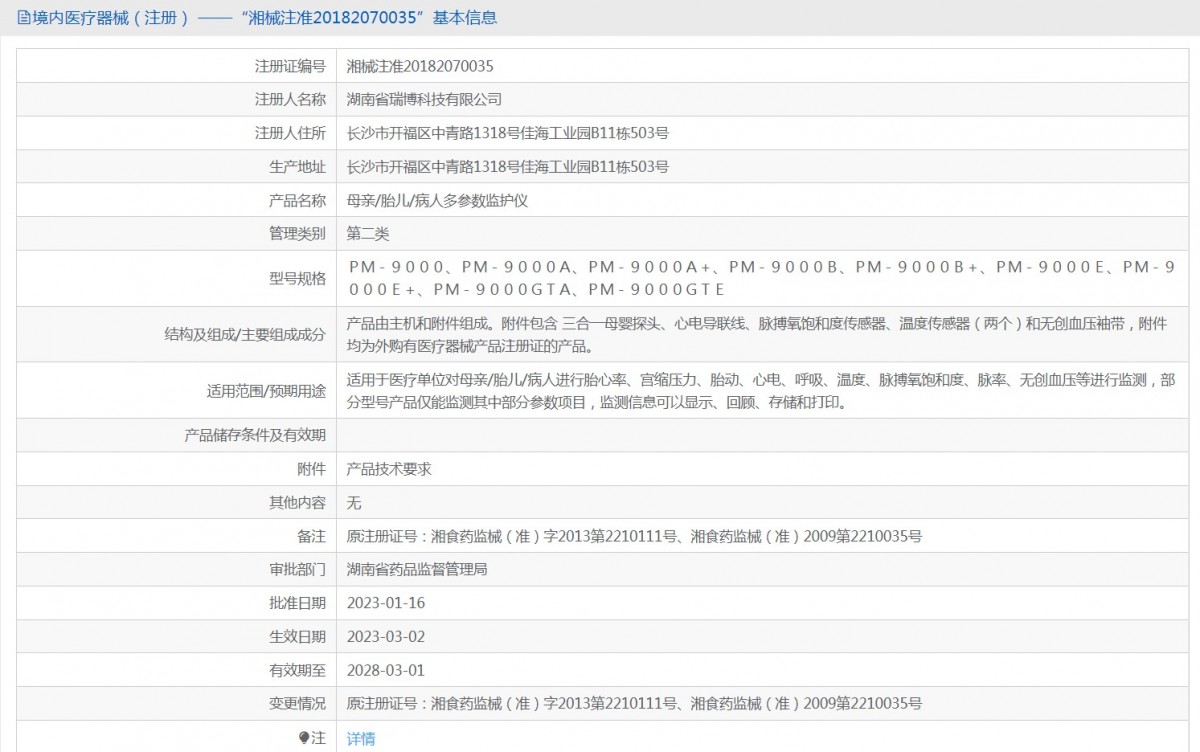This screenshot has height=752, width=1200.
Task: Click the 有效期至 label cell
Action: (x=177, y=670)
